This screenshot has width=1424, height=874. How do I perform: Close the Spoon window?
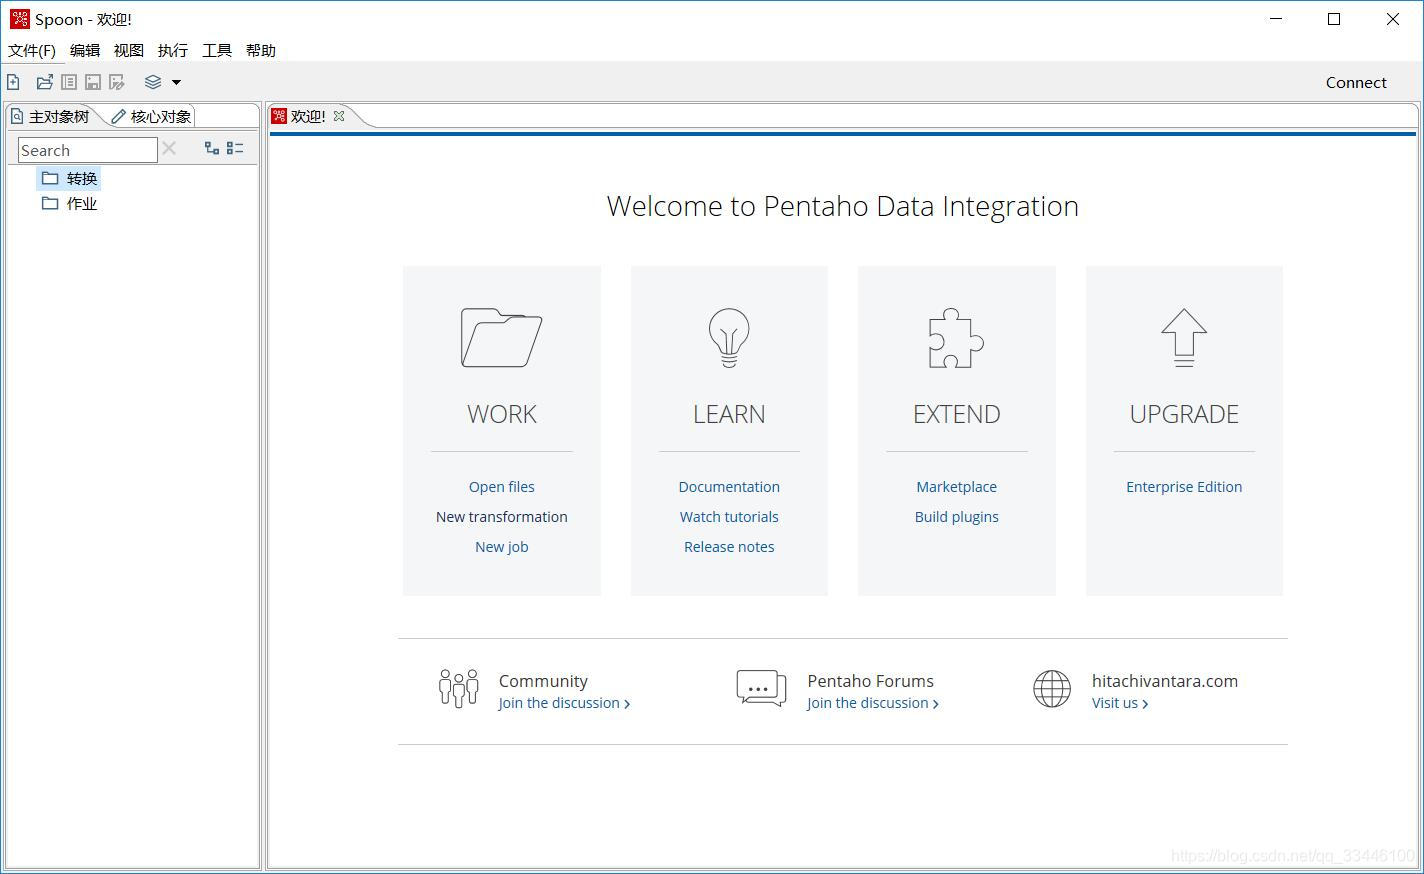click(x=1392, y=19)
